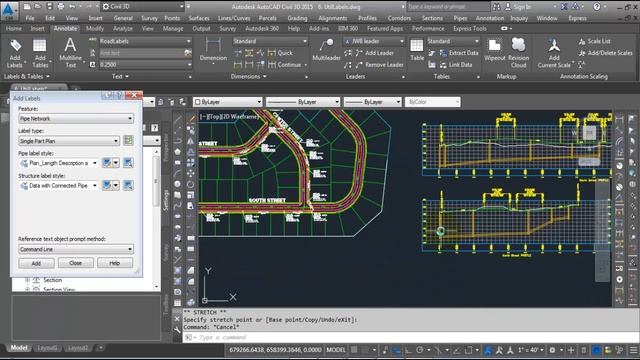Open the Analyze ribbon tab
This screenshot has width=640, height=360.
click(x=122, y=29)
